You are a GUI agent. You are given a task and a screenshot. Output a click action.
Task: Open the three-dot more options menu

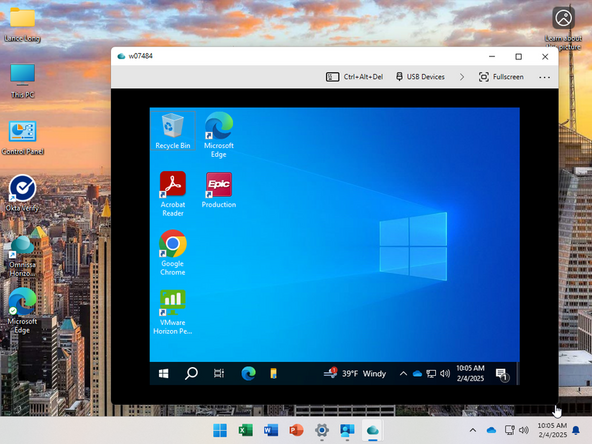pos(544,77)
